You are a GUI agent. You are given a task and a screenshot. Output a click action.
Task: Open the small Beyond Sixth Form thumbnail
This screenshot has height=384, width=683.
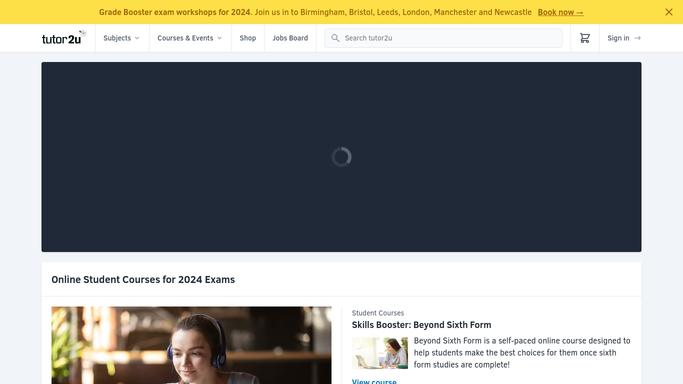click(x=379, y=353)
